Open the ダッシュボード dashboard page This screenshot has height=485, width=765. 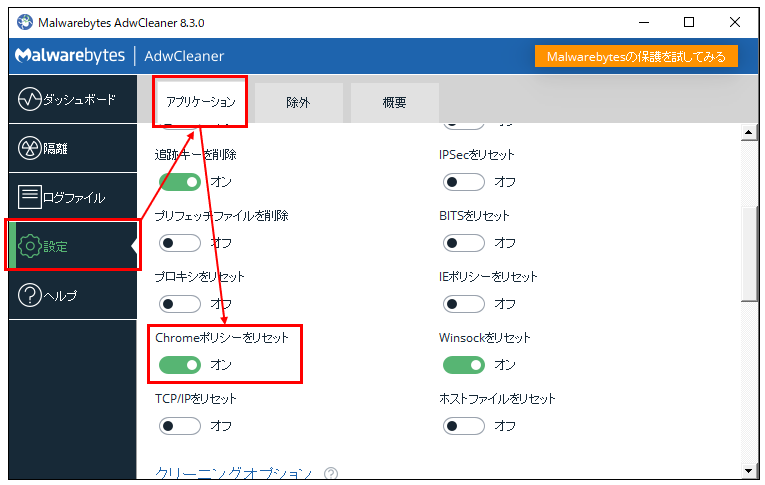point(73,99)
